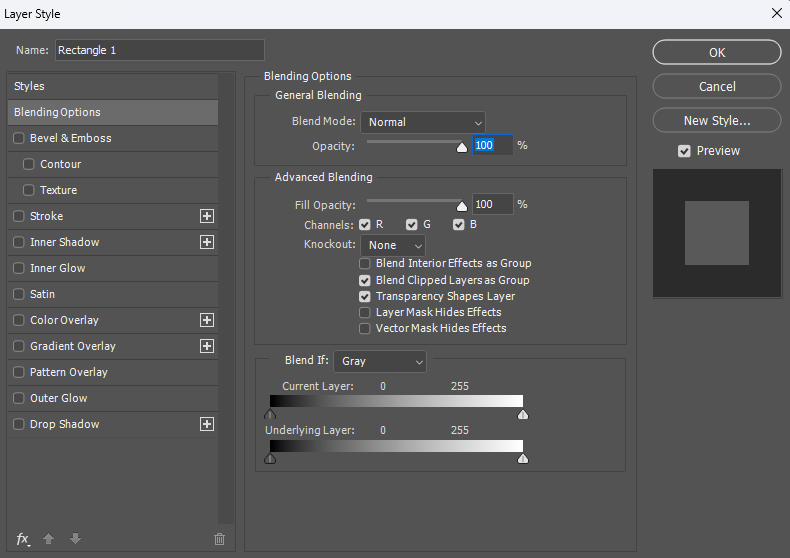
Task: Enable the Drop Shadow checkbox
Action: [19, 424]
